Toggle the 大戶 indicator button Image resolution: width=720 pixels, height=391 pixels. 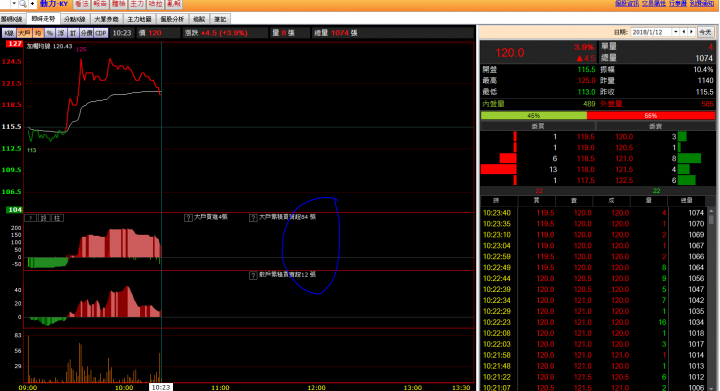pyautogui.click(x=24, y=33)
